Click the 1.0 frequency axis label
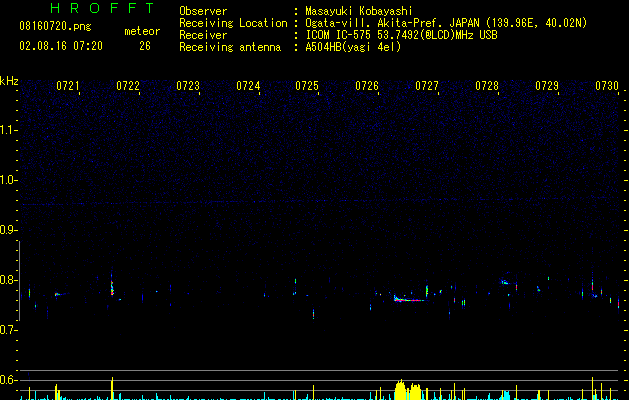 tap(9, 180)
